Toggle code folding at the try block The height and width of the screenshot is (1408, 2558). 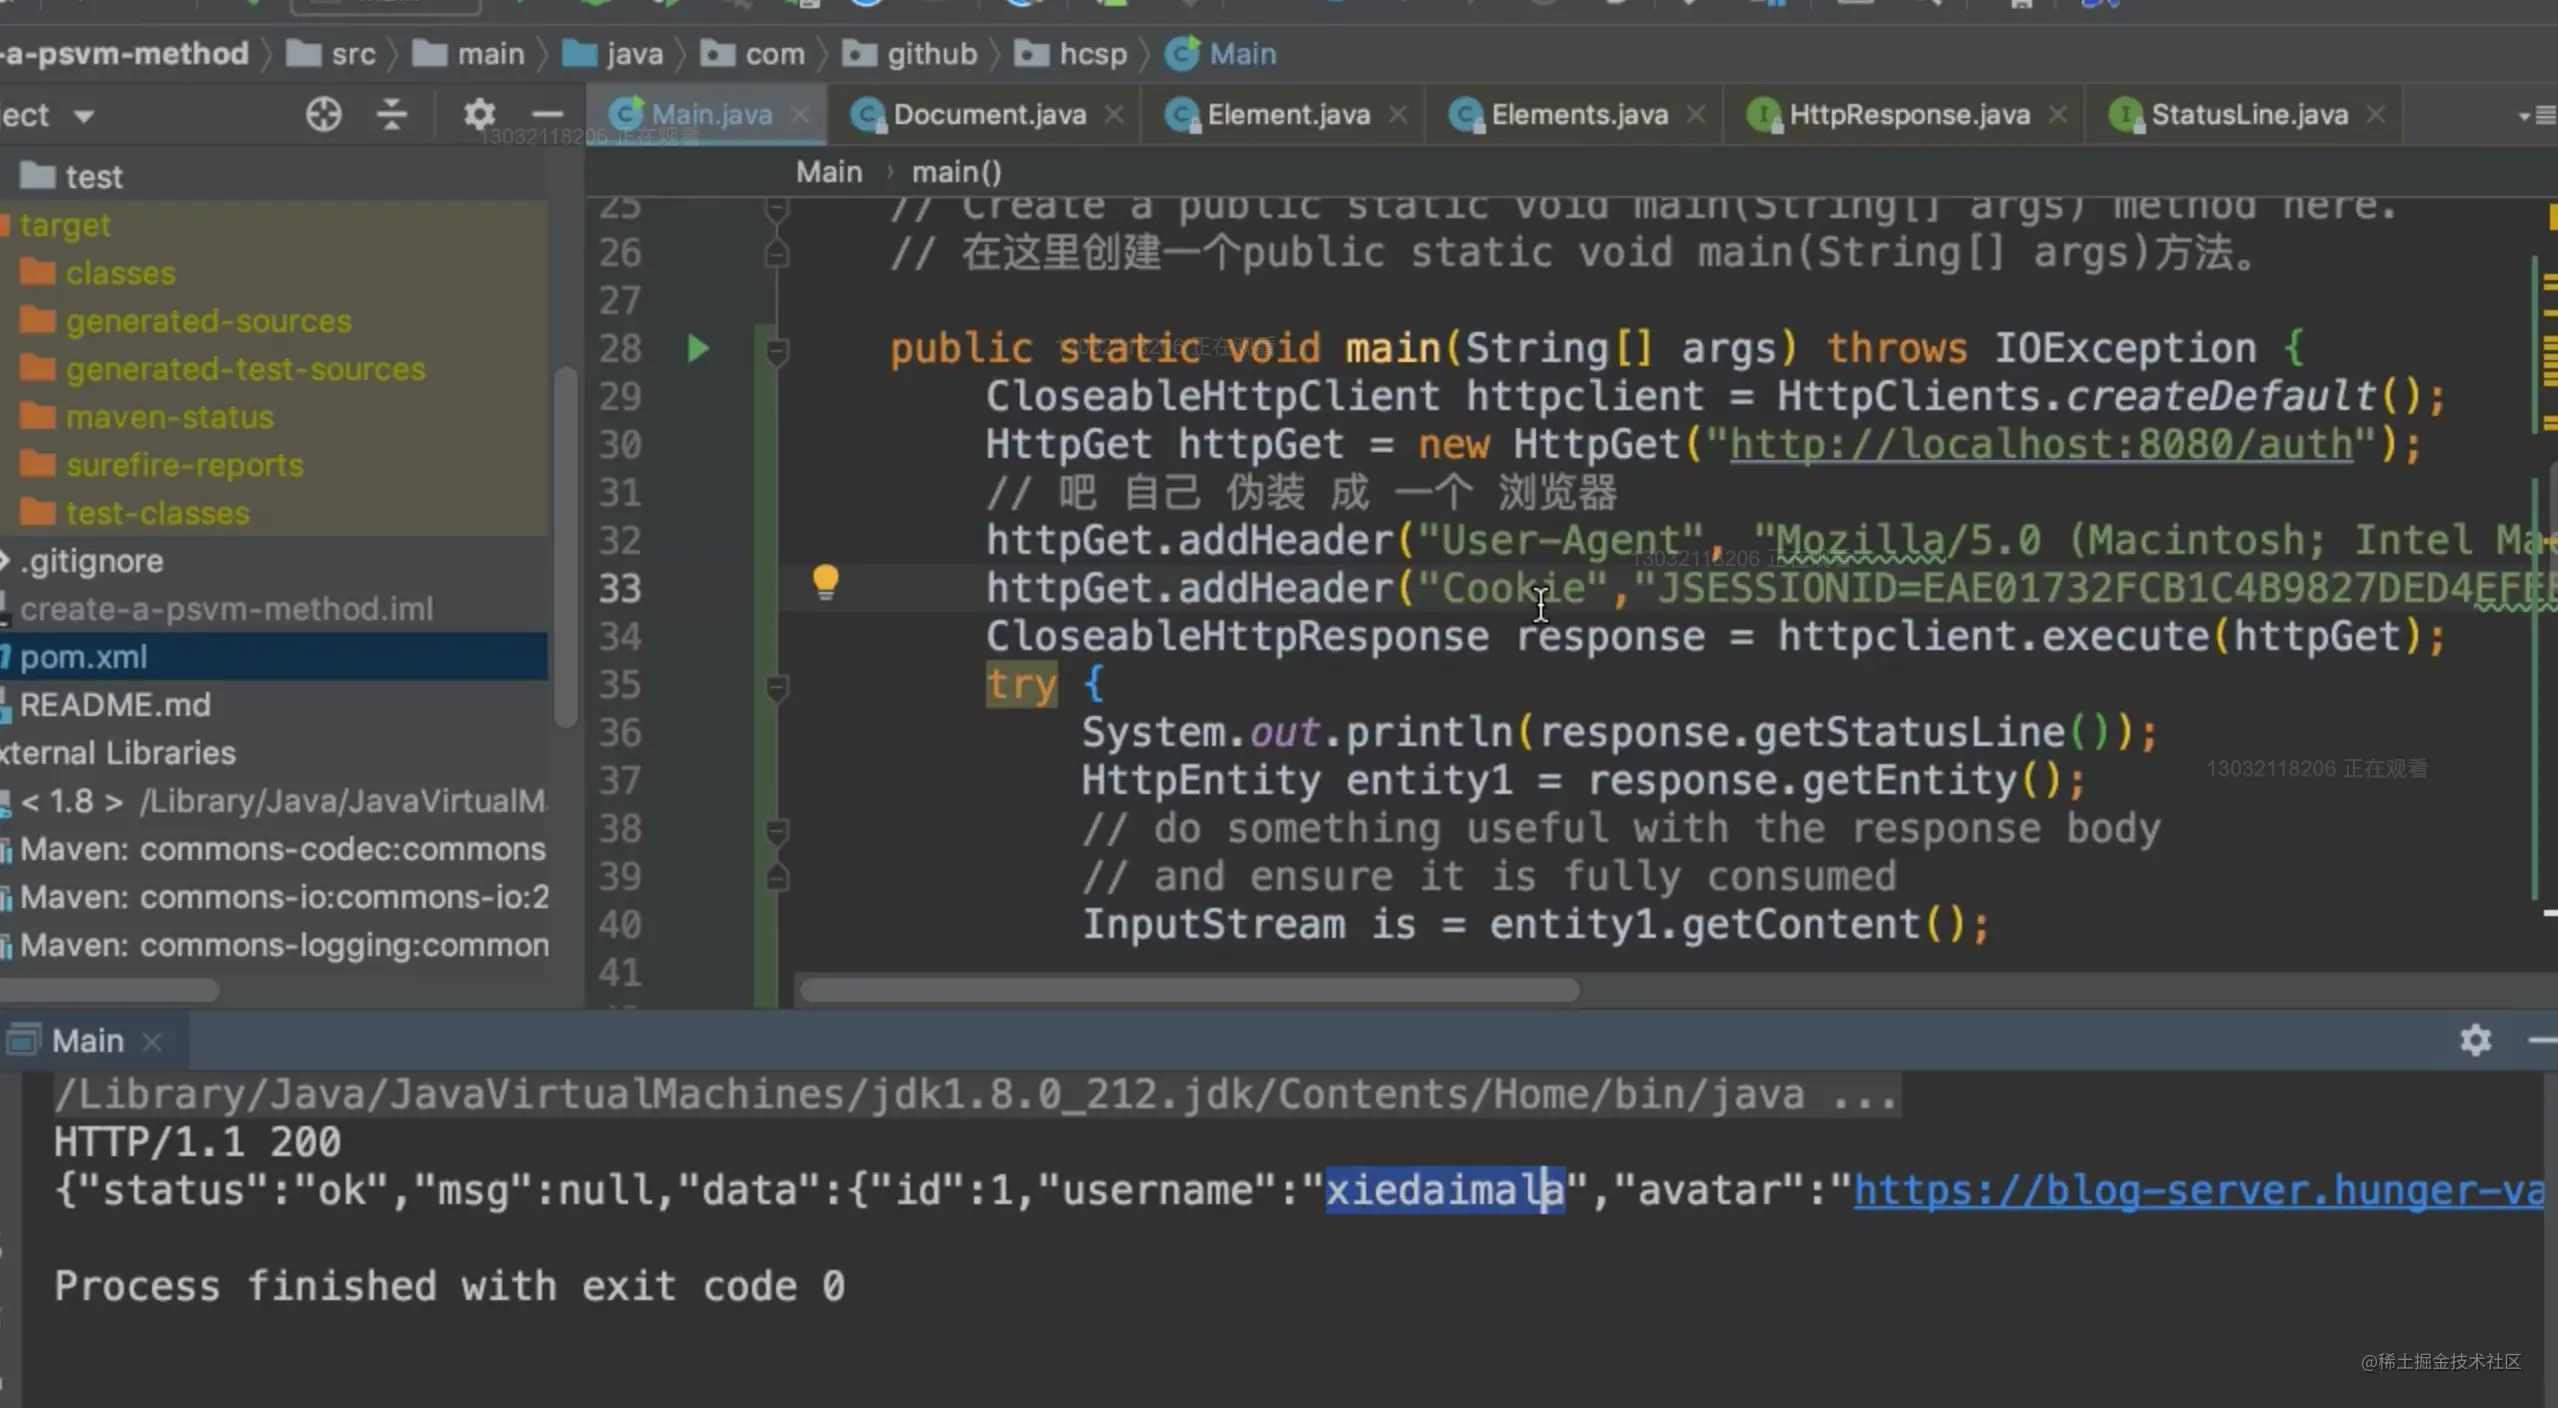pos(776,686)
